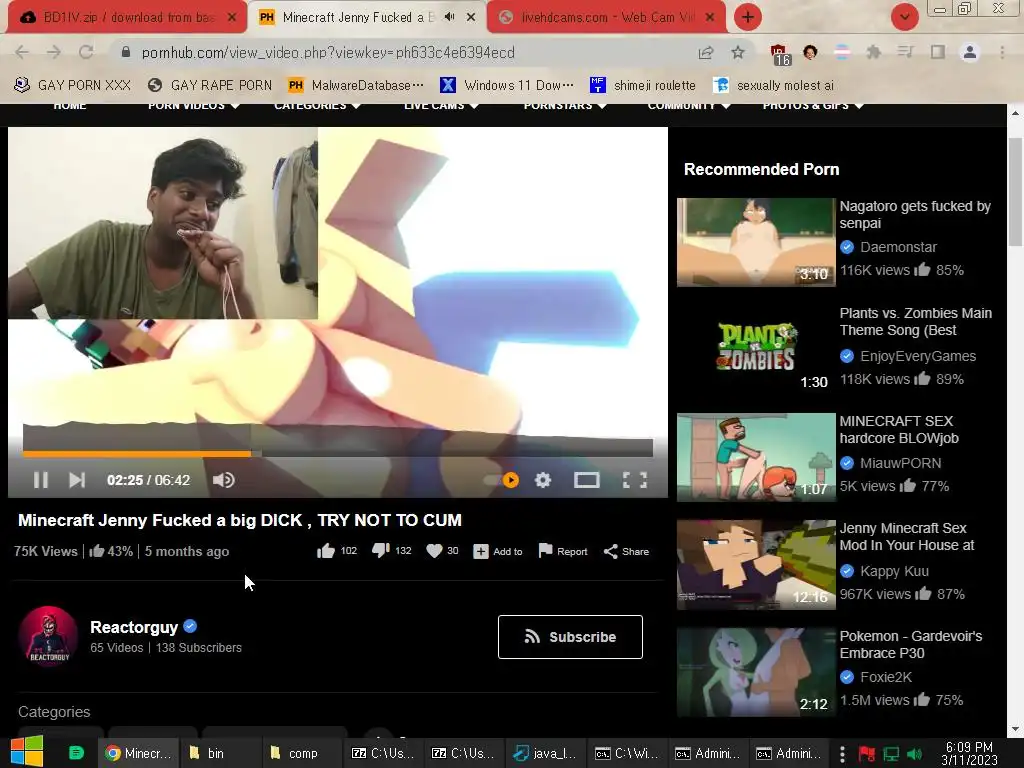Reload the current page

[x=86, y=52]
